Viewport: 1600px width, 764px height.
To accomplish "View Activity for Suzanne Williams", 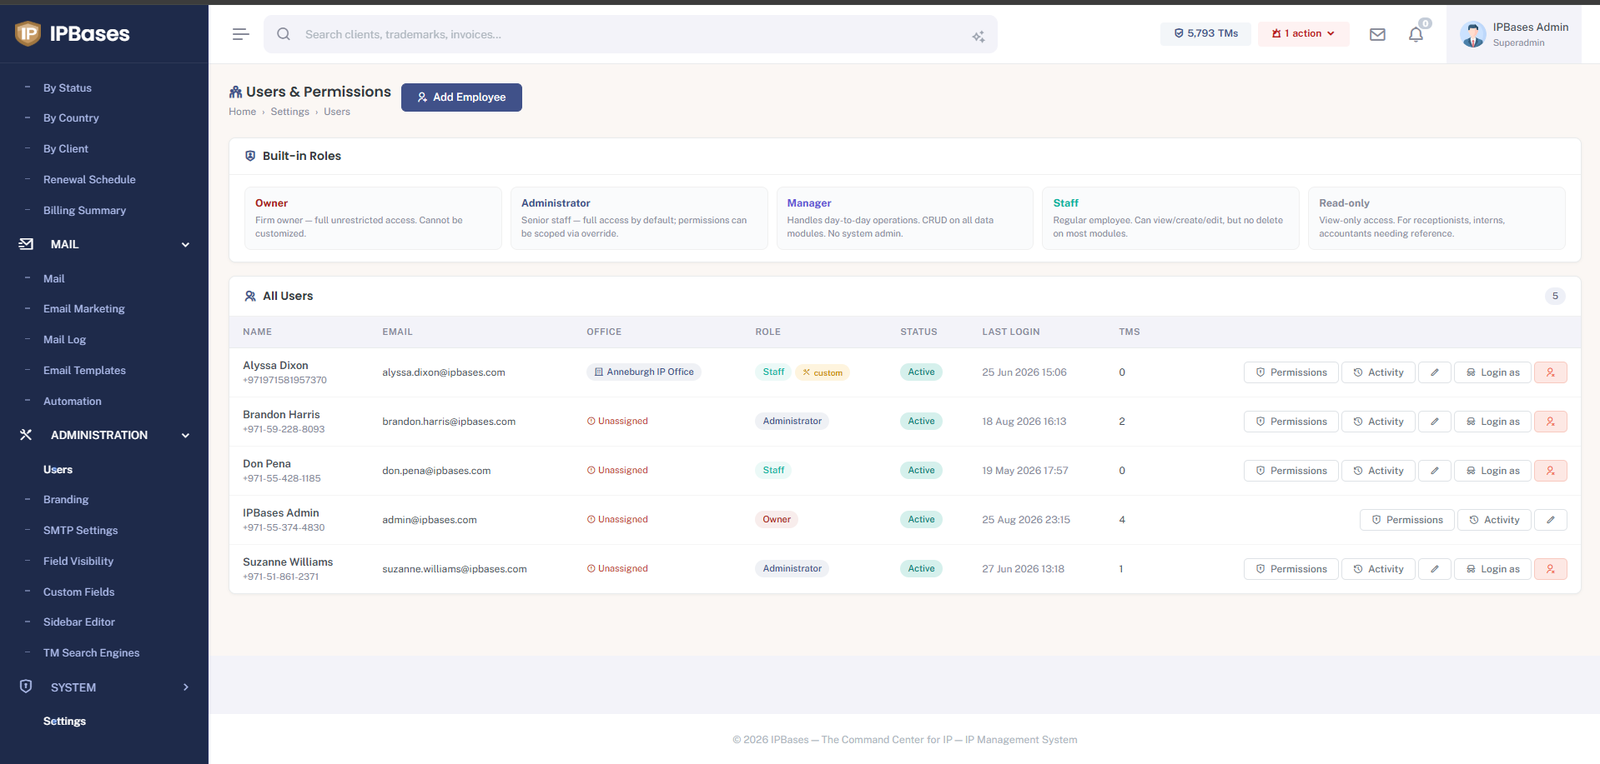I will (x=1378, y=568).
